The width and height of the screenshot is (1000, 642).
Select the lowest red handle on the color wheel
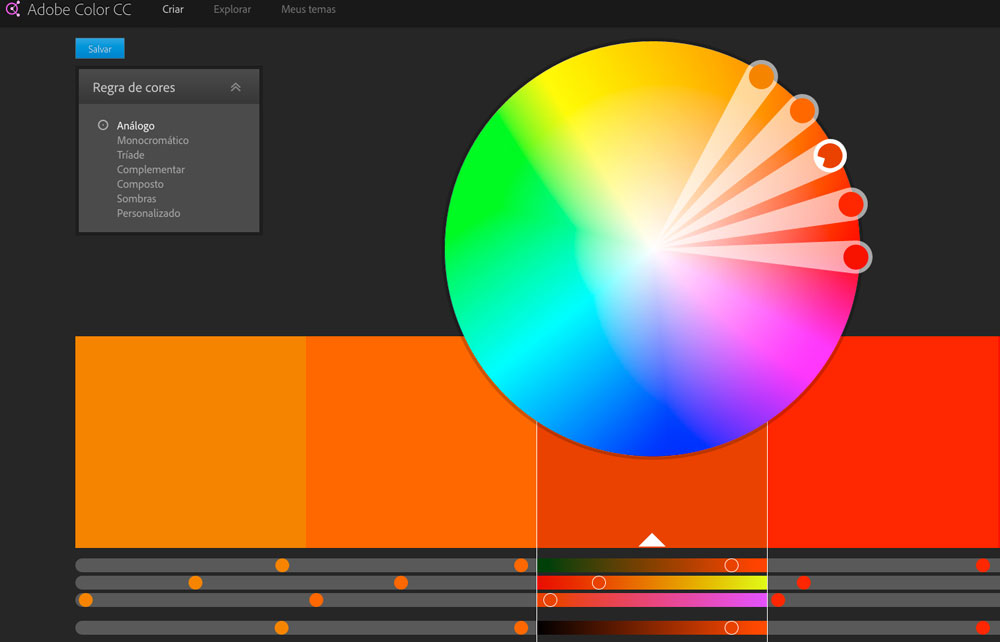857,257
